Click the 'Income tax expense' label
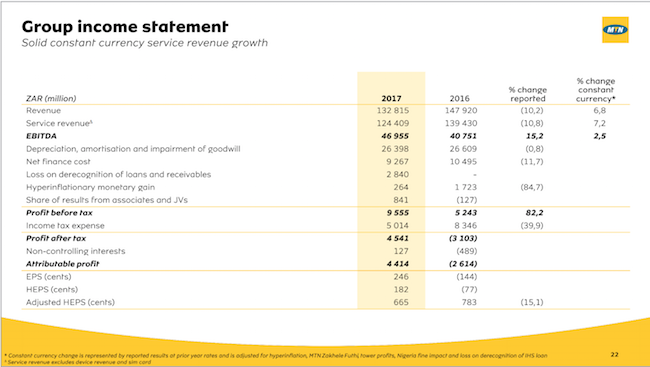The image size is (650, 367). 65,226
